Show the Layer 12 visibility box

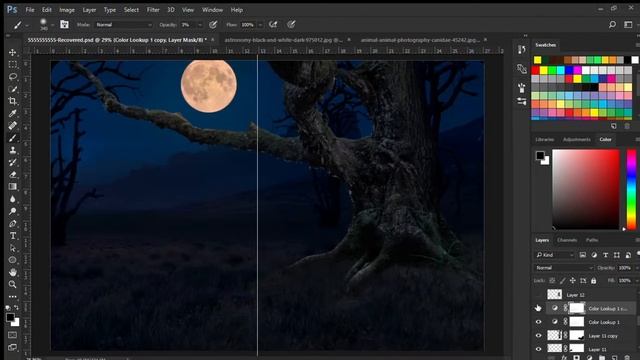(x=538, y=295)
